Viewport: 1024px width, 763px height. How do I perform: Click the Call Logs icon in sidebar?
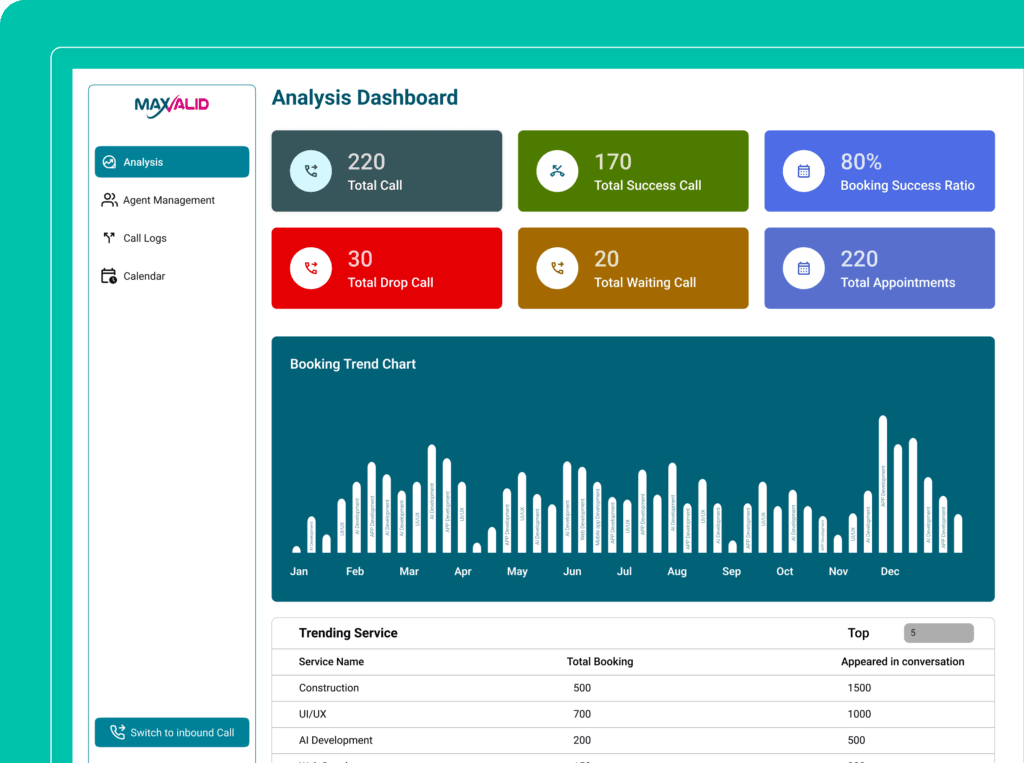point(109,238)
